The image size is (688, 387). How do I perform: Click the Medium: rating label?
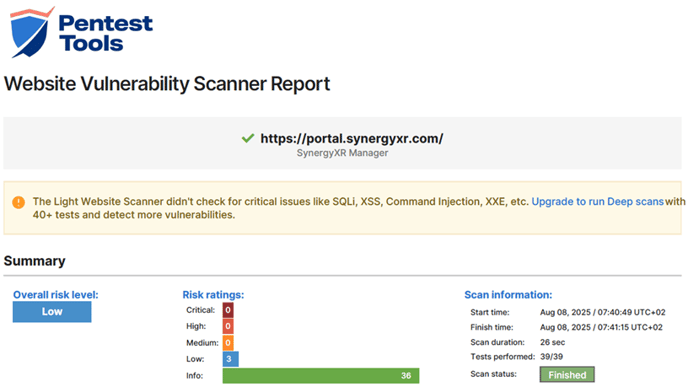click(202, 343)
